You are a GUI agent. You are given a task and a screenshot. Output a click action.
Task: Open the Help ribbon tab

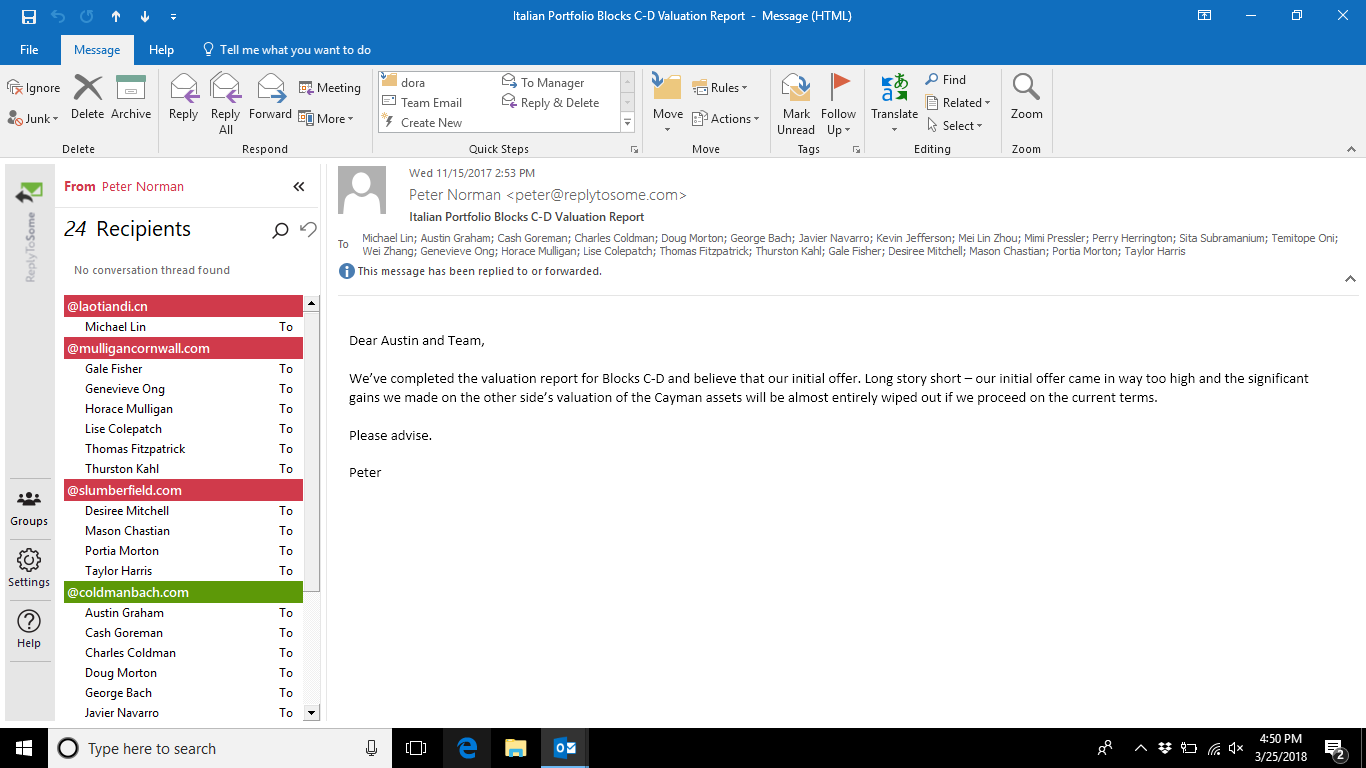click(x=161, y=50)
